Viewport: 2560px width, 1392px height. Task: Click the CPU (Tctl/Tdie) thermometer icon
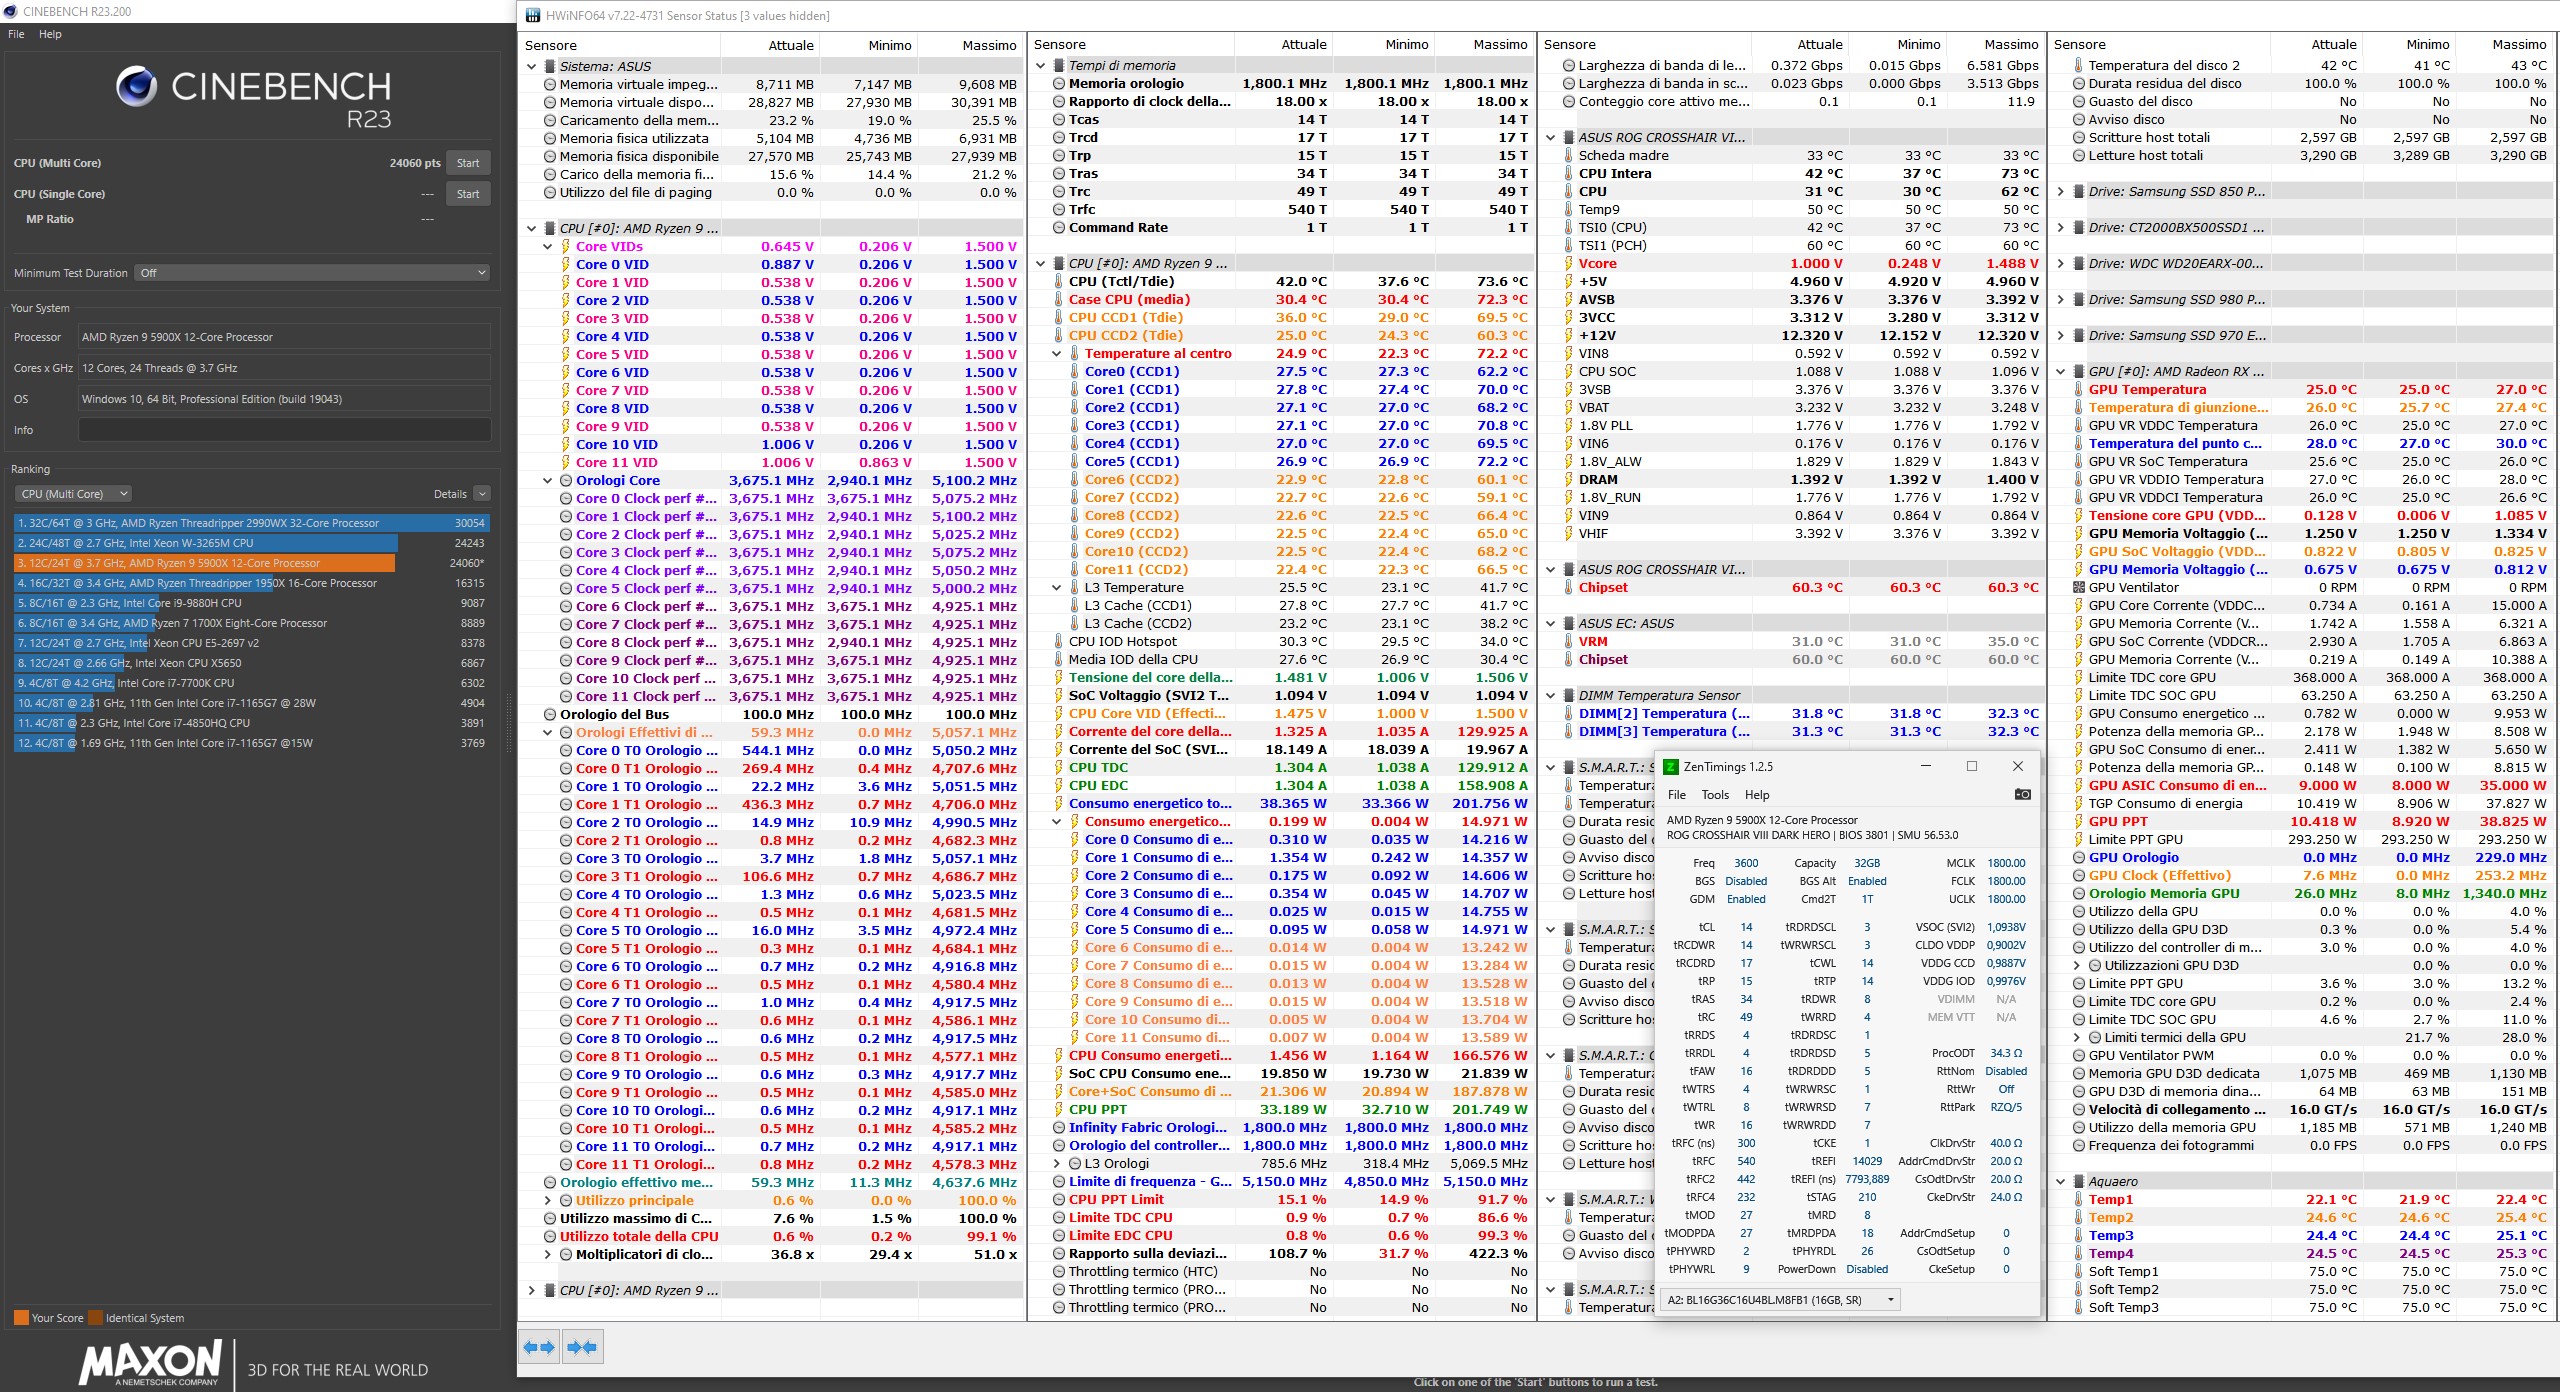click(x=1059, y=282)
